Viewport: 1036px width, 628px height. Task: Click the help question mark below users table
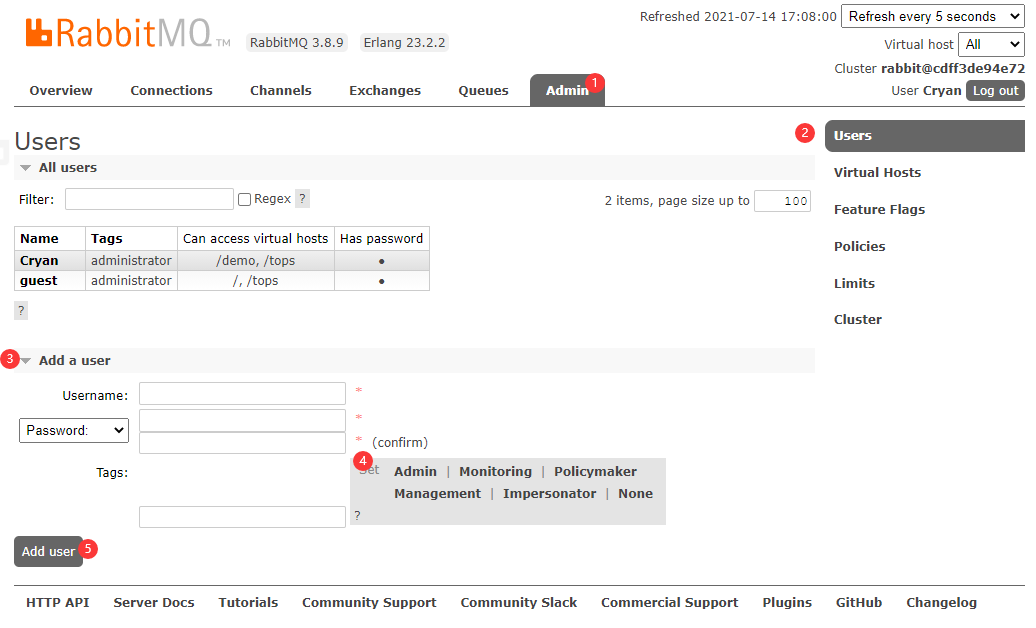pos(21,311)
